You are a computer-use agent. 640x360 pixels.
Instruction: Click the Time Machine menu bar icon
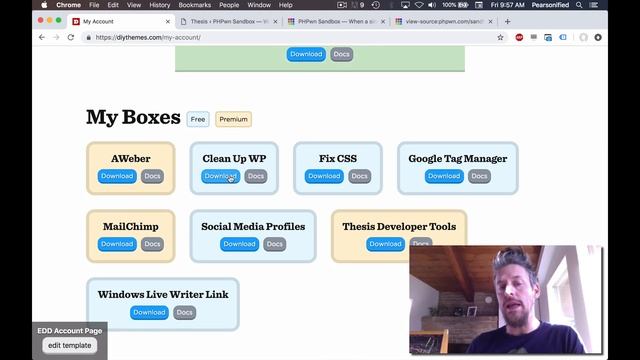(376, 5)
